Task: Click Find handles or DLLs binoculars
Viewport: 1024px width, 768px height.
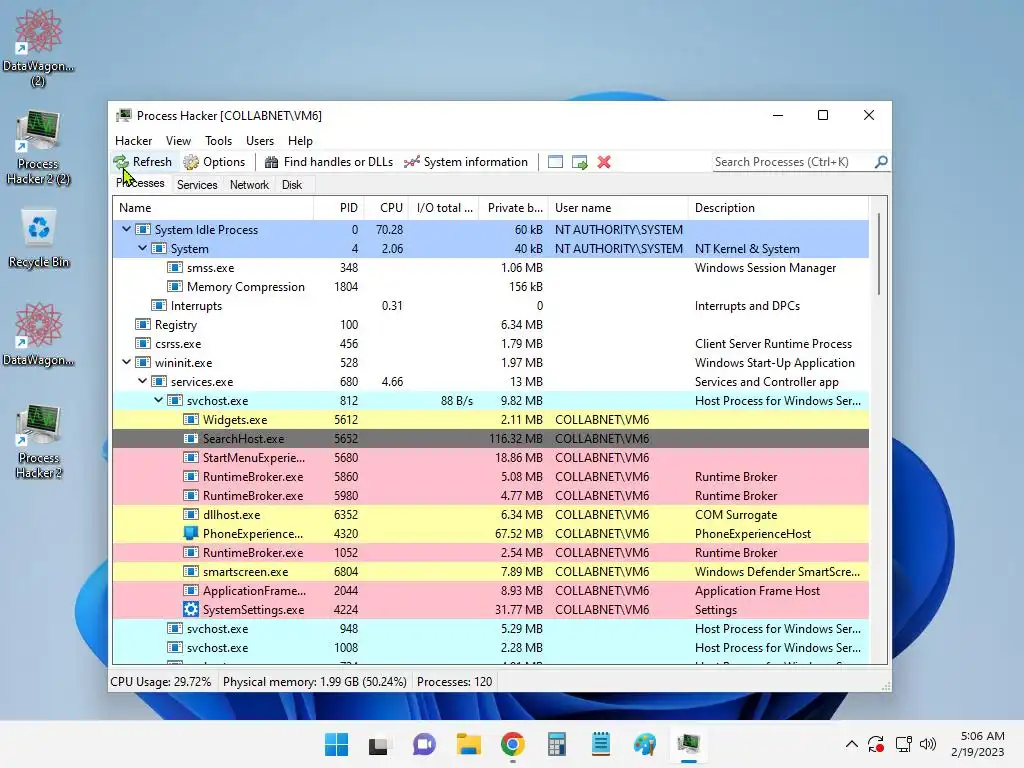Action: click(x=272, y=162)
